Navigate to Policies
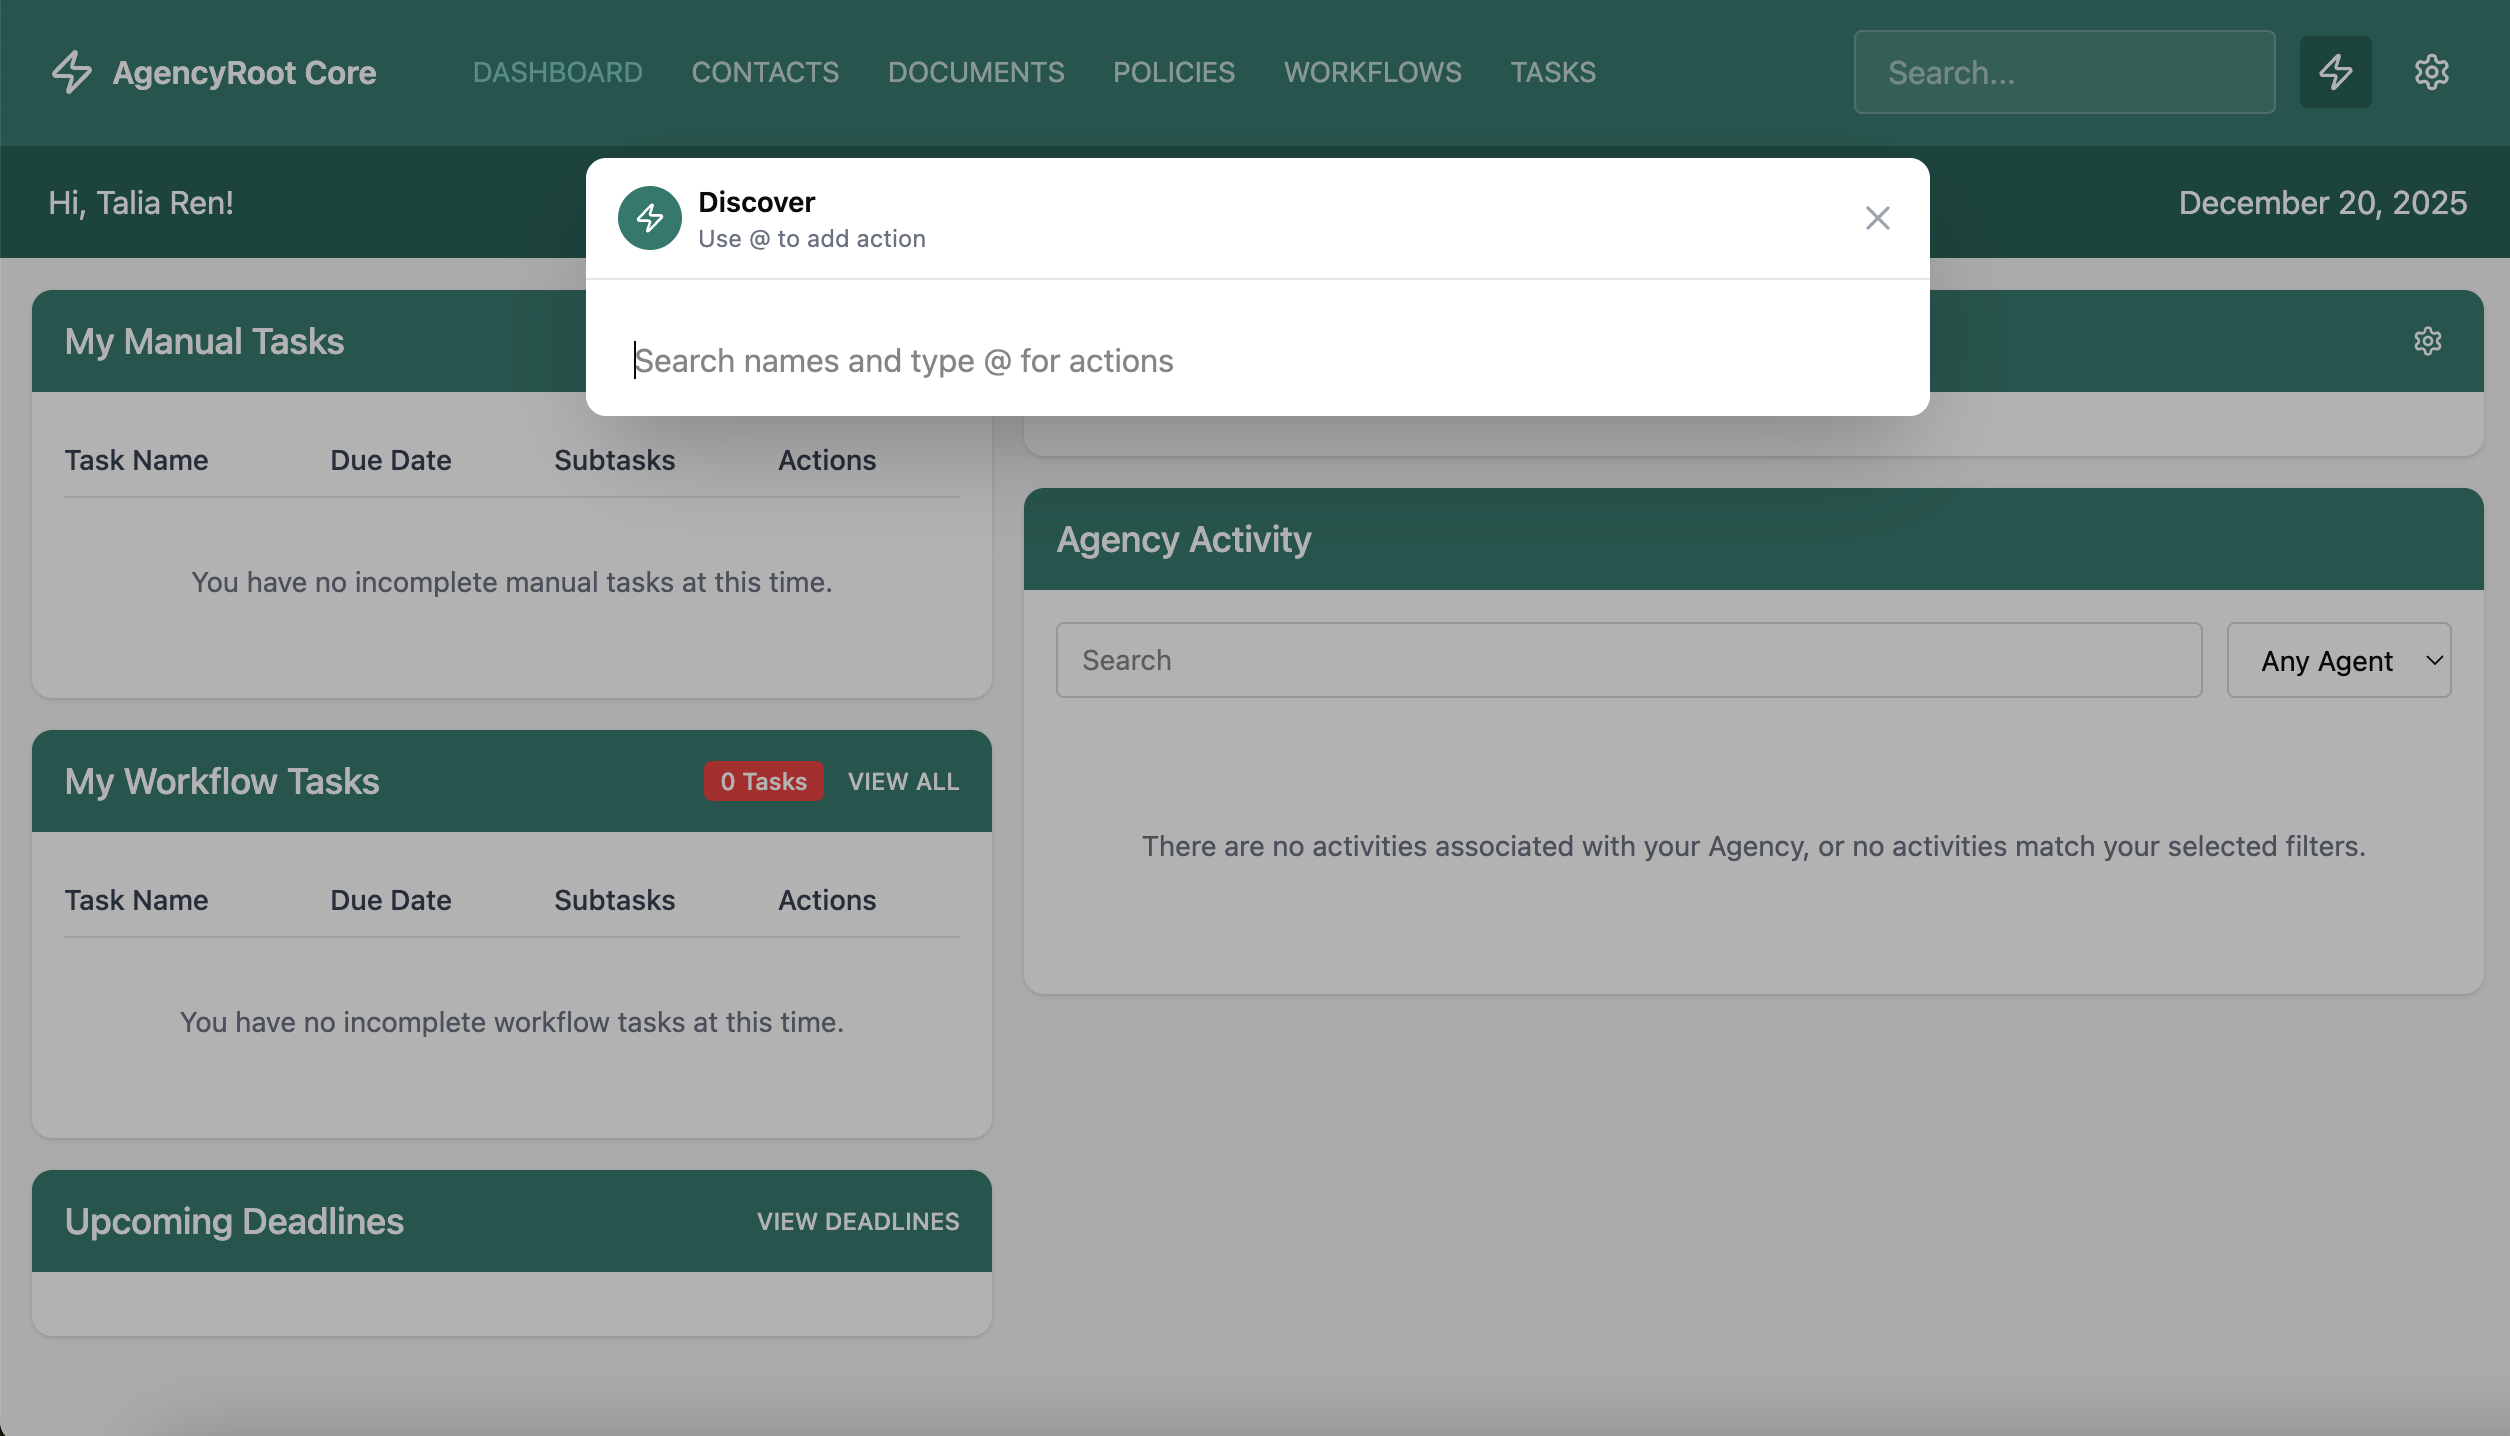 pyautogui.click(x=1174, y=72)
